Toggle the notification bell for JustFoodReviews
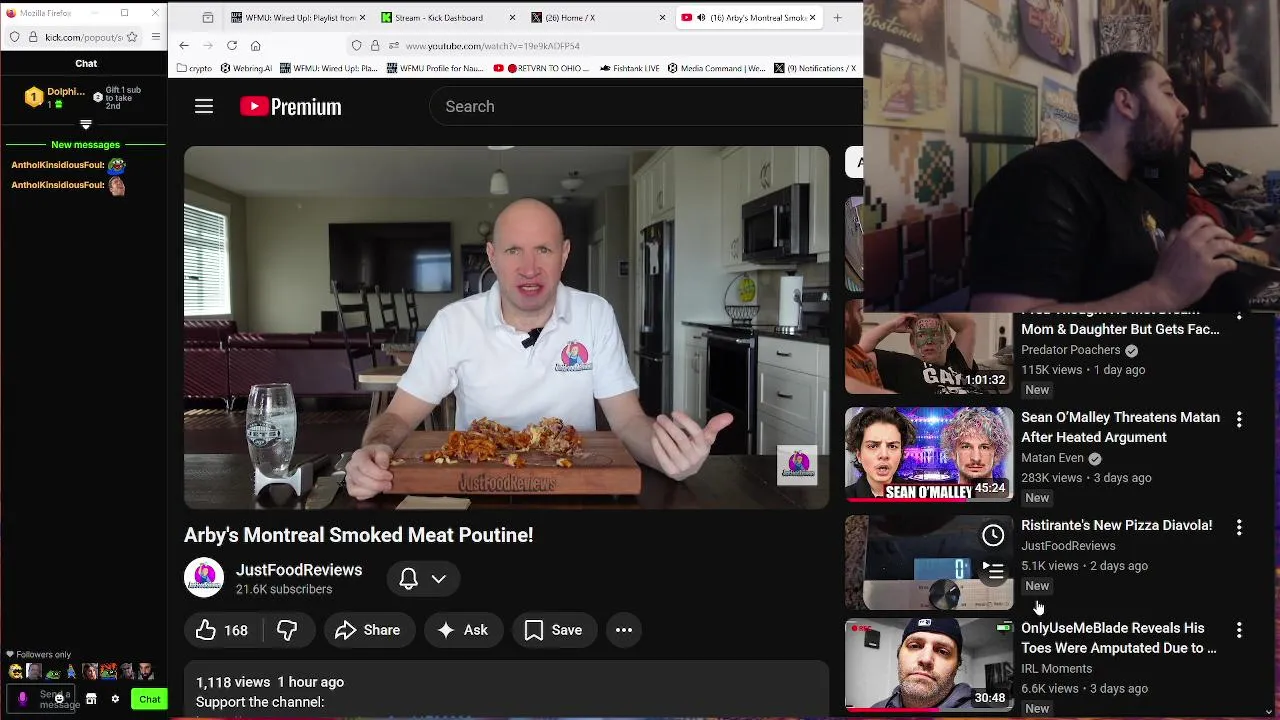 pos(408,578)
